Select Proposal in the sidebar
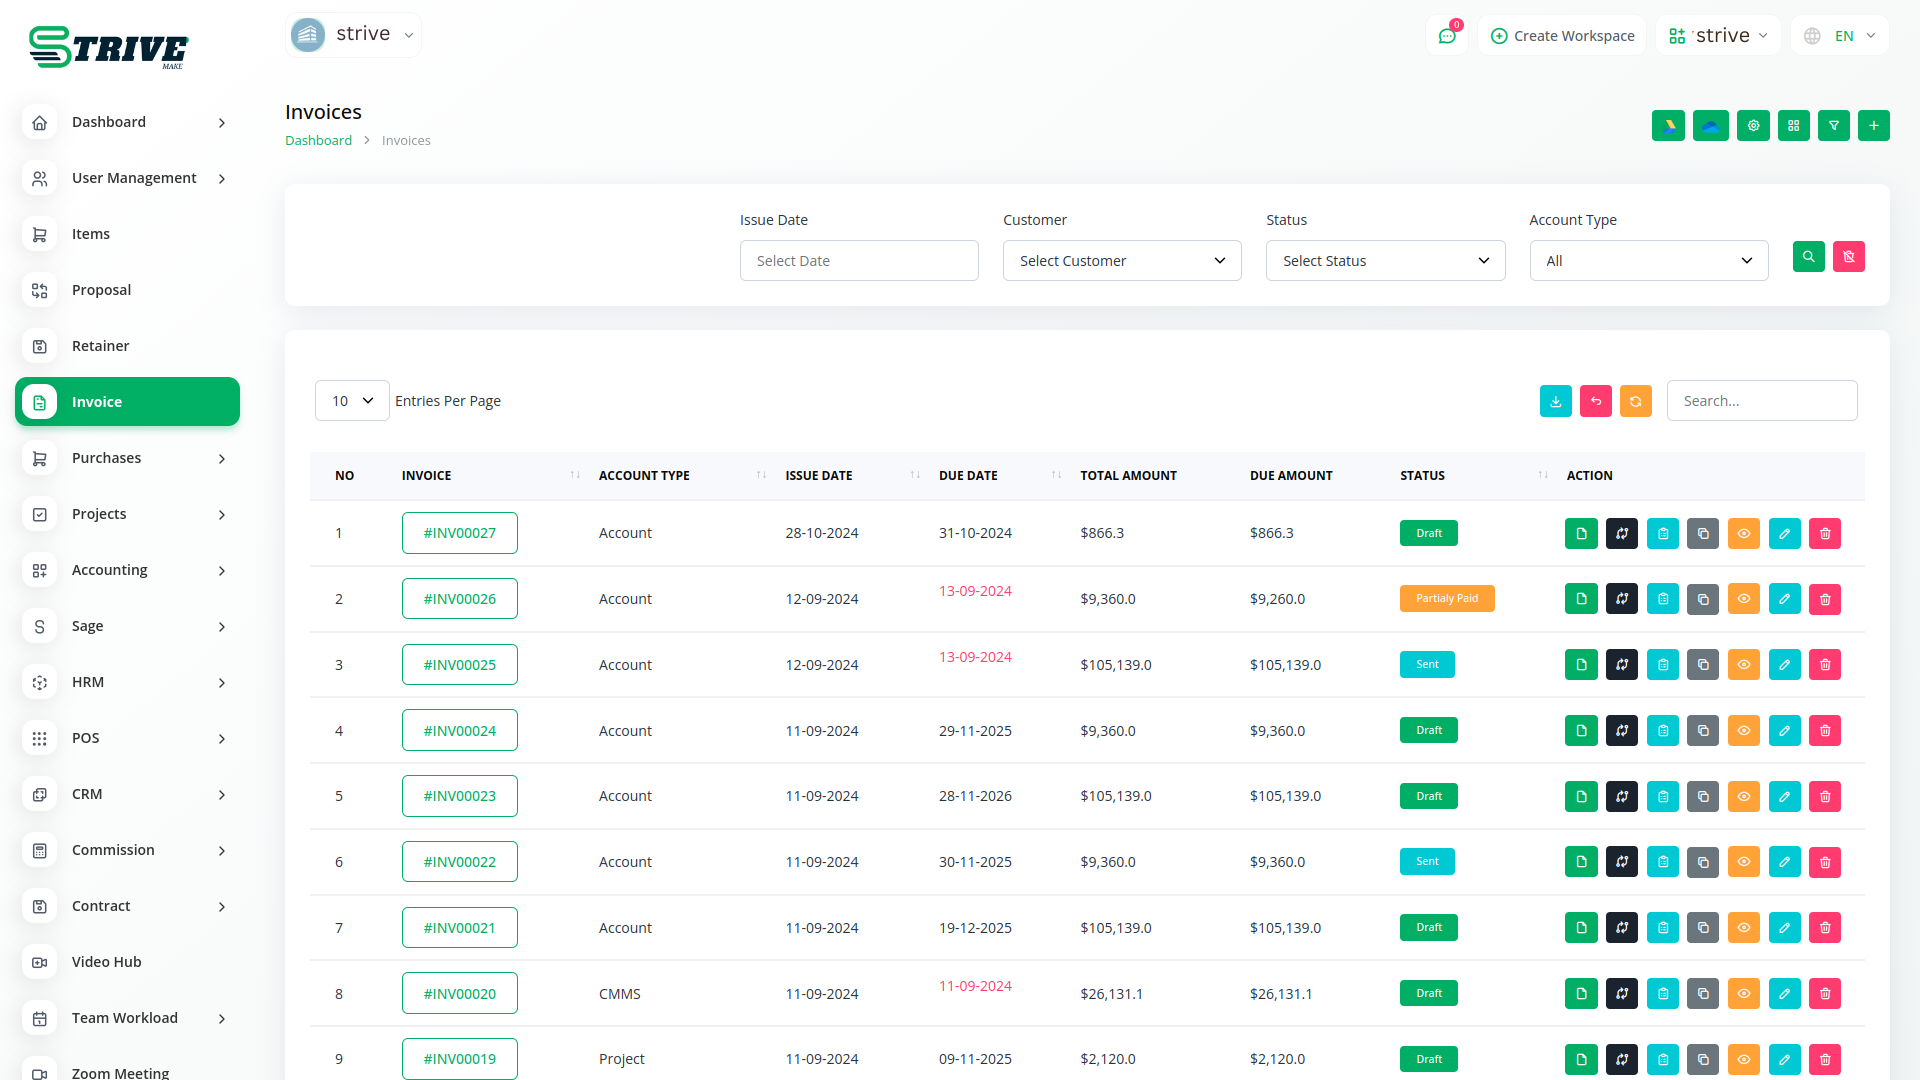Screen dimensions: 1920x1080 [101, 290]
